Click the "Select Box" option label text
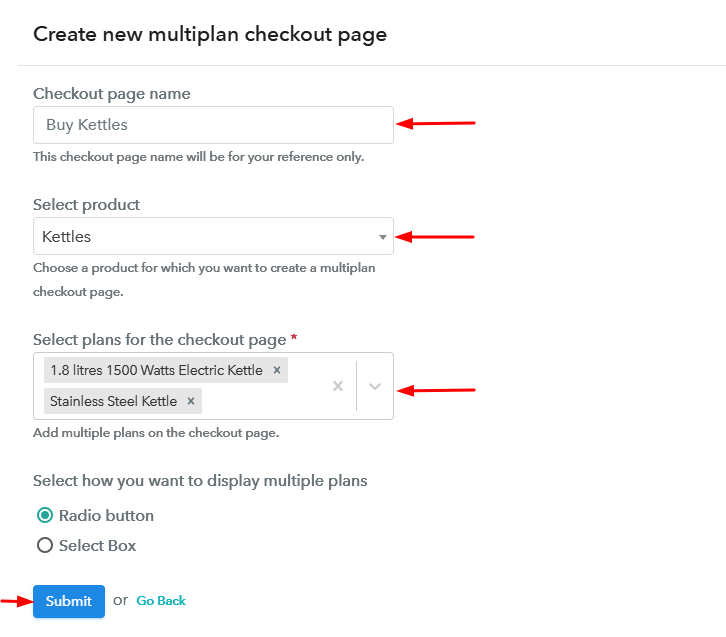The image size is (726, 637). pos(97,546)
